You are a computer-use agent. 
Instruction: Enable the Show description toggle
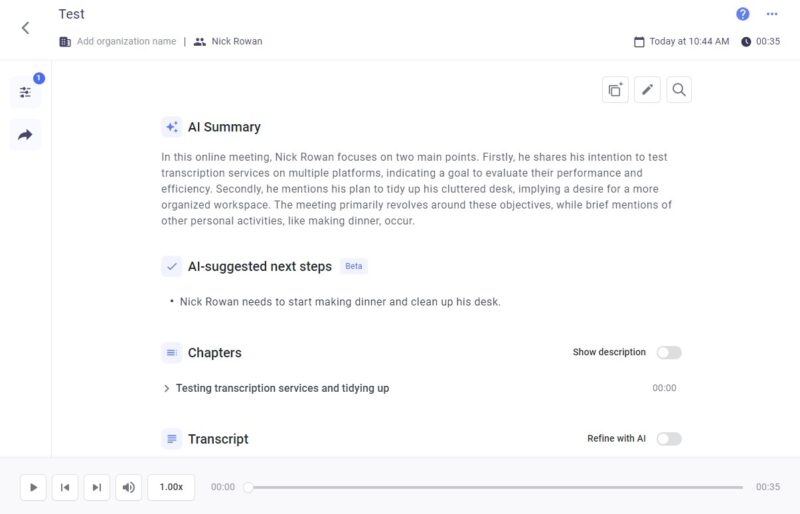[x=669, y=352]
